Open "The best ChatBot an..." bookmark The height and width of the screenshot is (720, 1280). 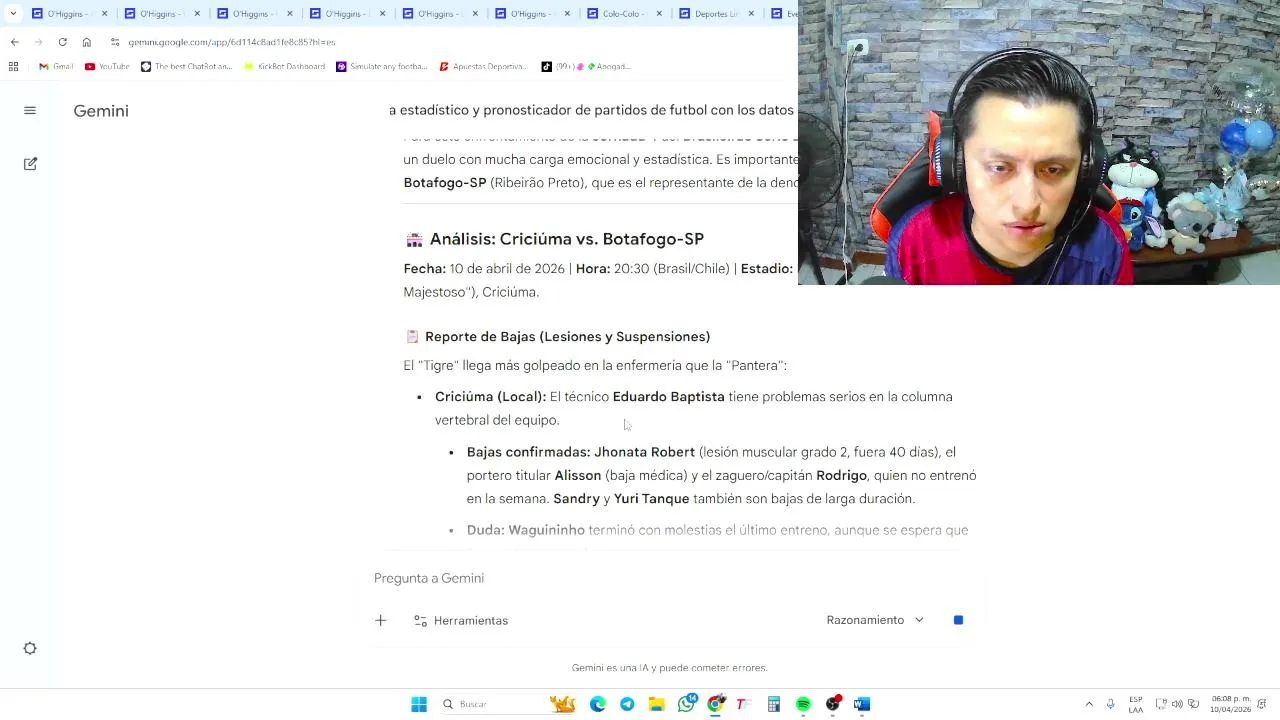pyautogui.click(x=186, y=66)
